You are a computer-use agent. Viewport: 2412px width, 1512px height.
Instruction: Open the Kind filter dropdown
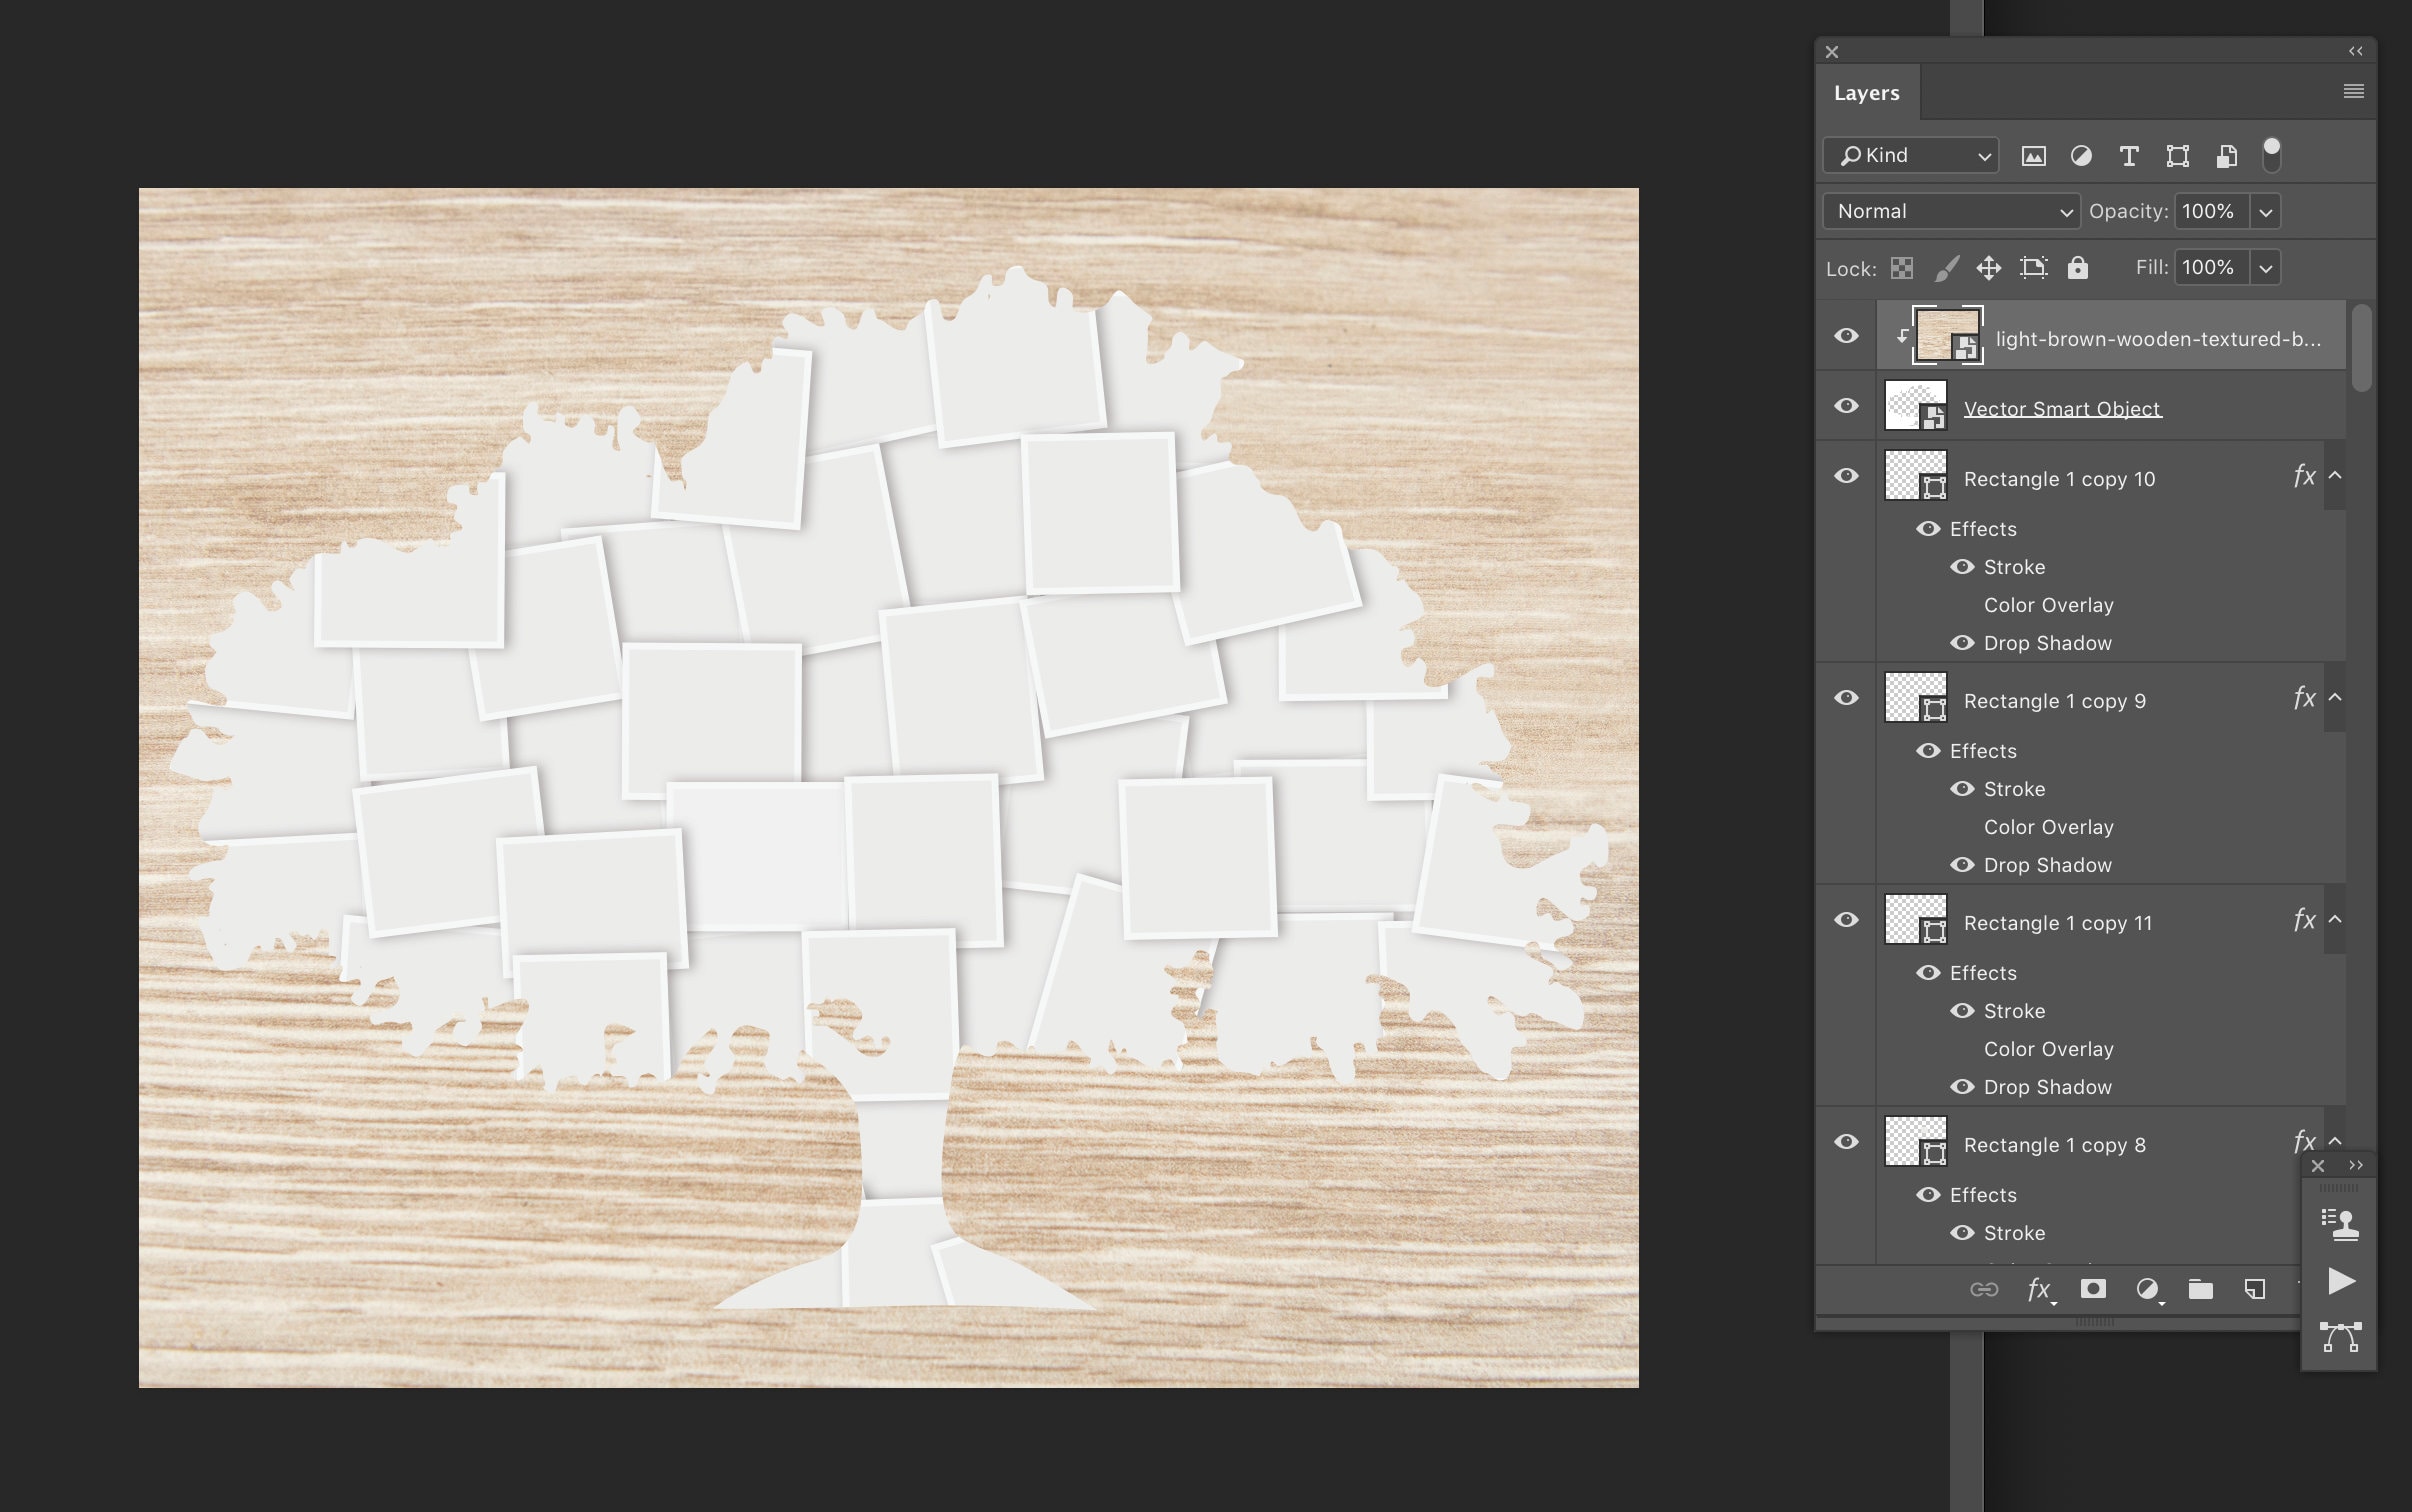(x=1909, y=155)
